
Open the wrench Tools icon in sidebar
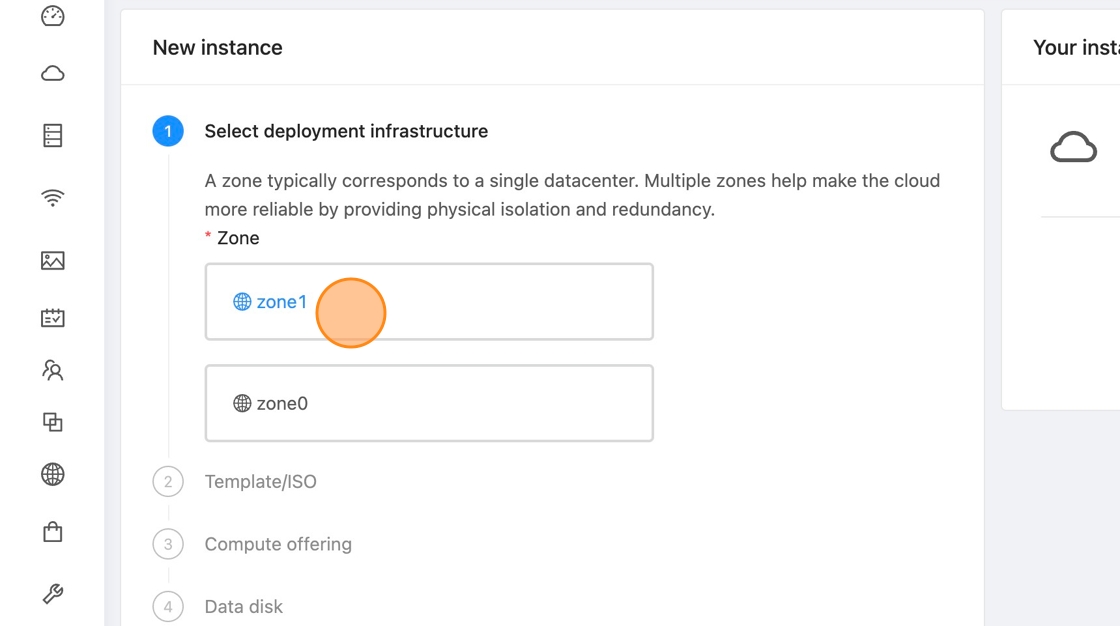[53, 594]
